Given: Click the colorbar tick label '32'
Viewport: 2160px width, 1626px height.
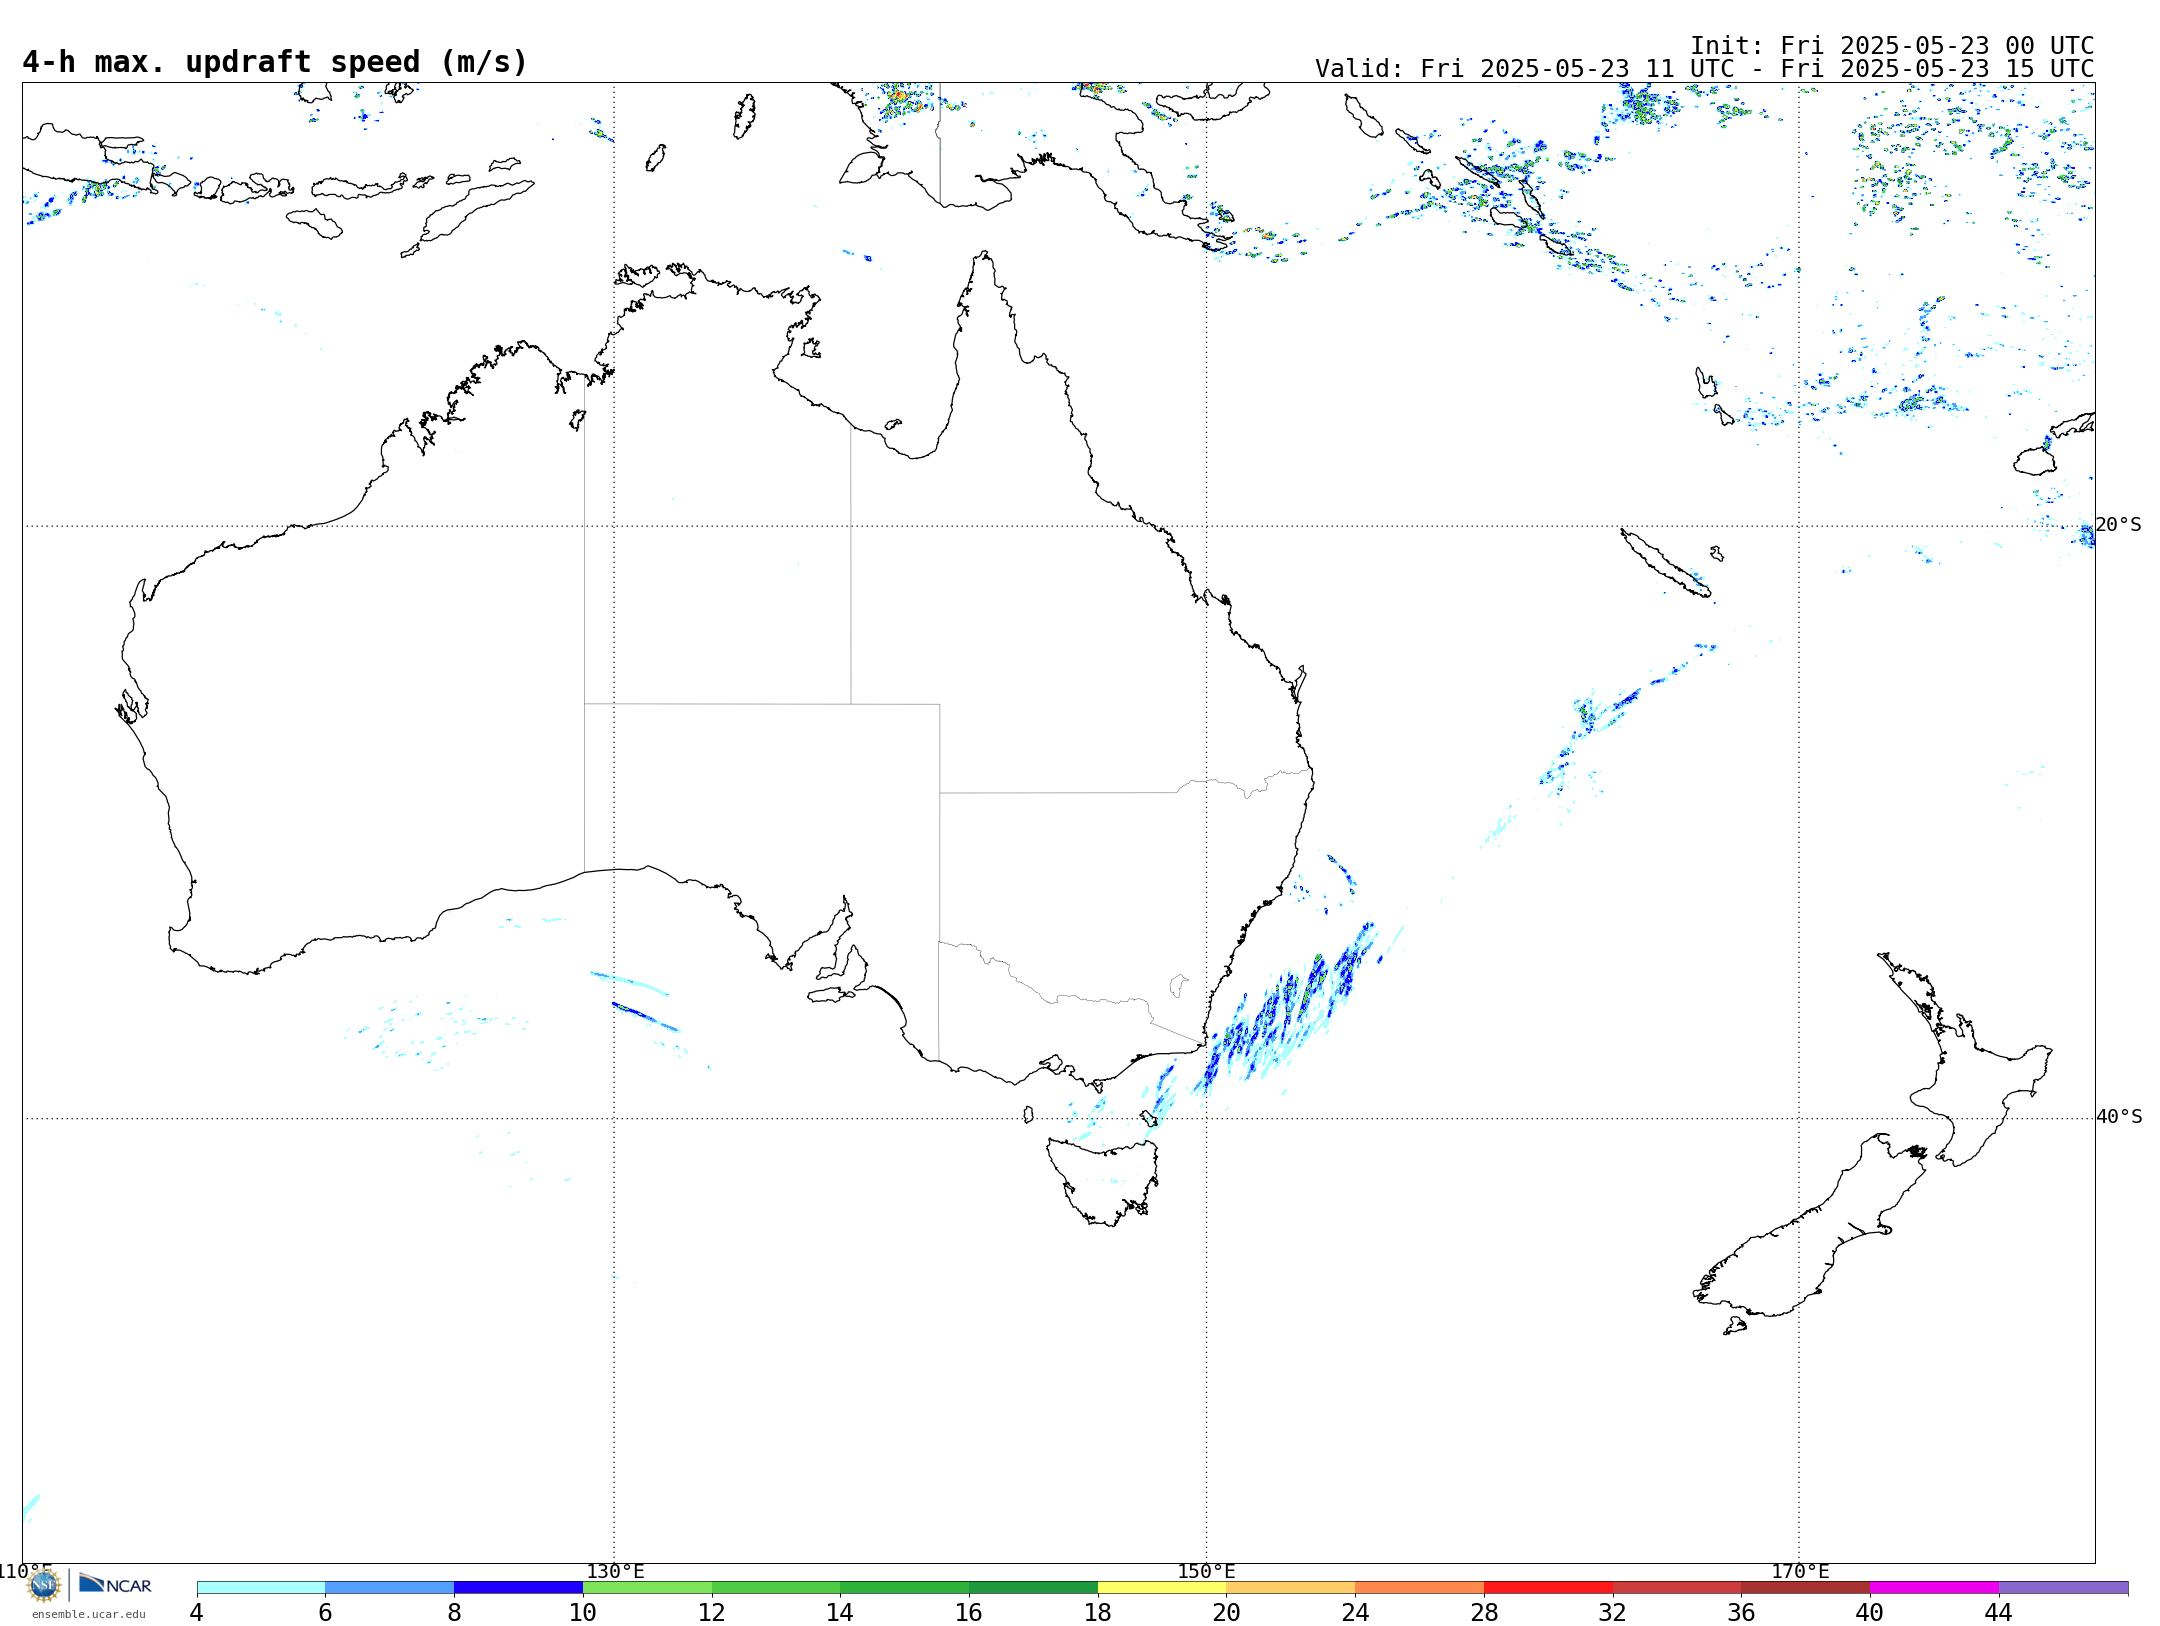Looking at the screenshot, I should [x=1613, y=1612].
